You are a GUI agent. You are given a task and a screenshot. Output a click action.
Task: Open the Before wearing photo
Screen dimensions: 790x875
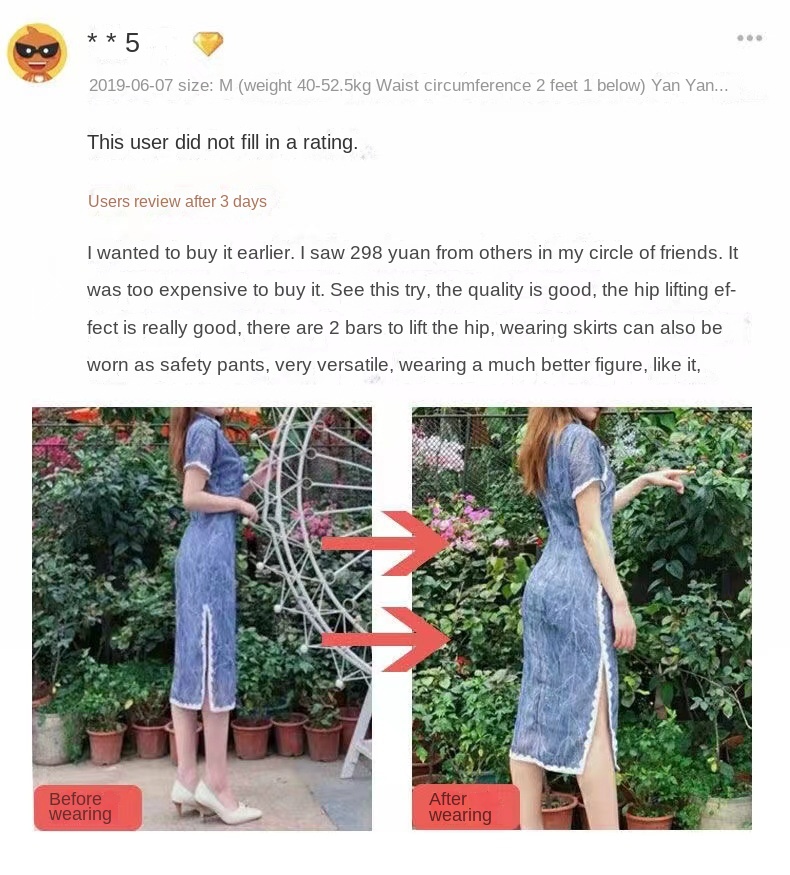(202, 618)
